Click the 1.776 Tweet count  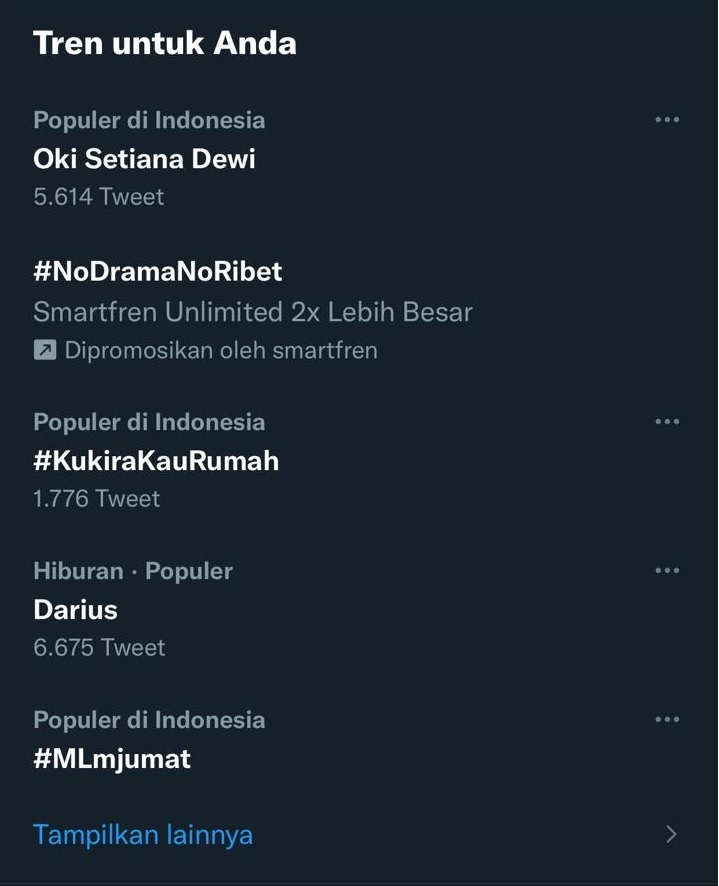[x=97, y=499]
